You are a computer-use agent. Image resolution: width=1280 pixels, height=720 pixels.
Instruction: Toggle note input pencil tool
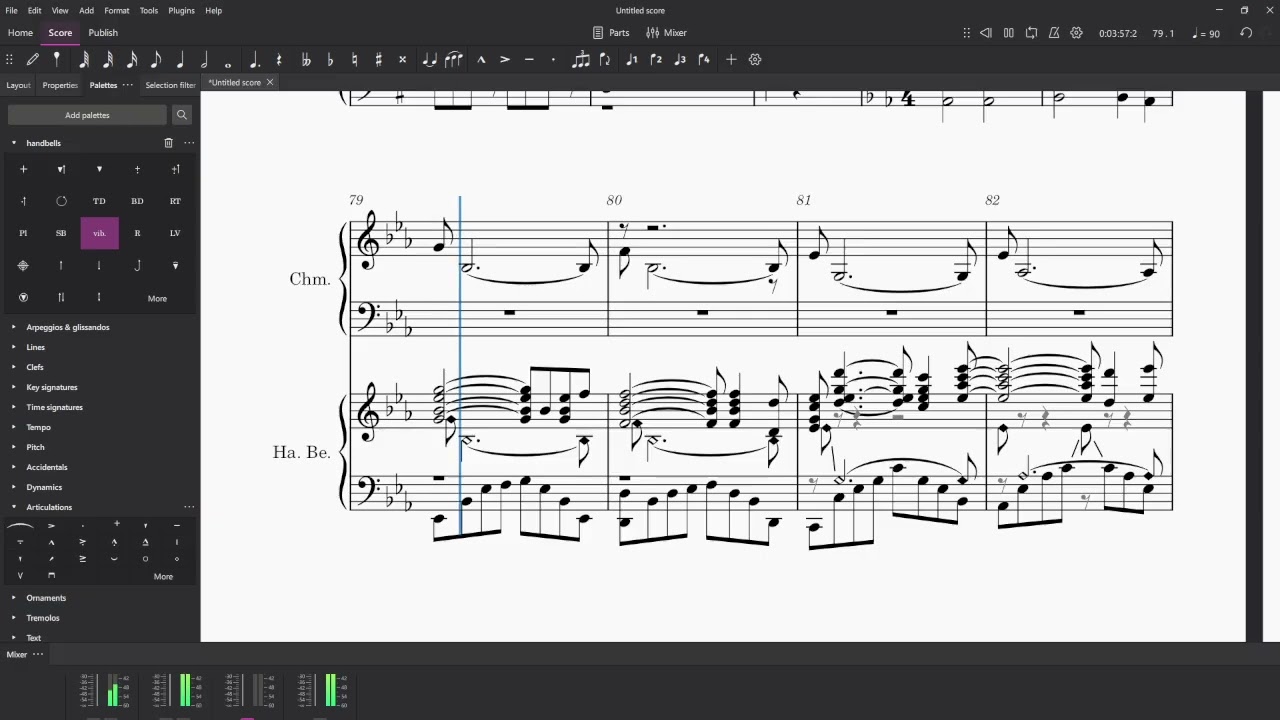point(33,60)
